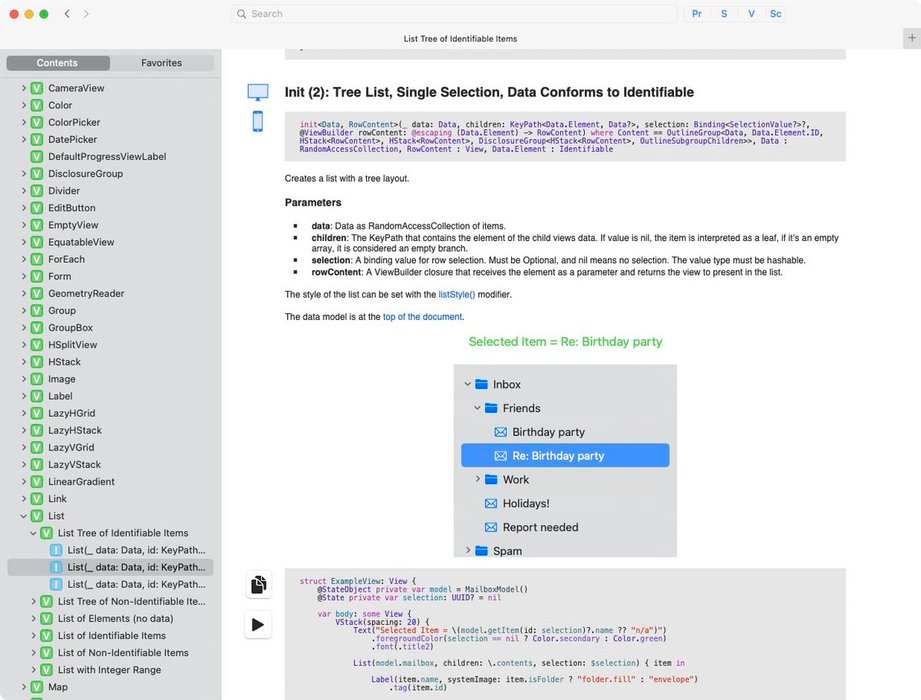The height and width of the screenshot is (700, 921).
Task: Click the S toolbar button
Action: [724, 14]
